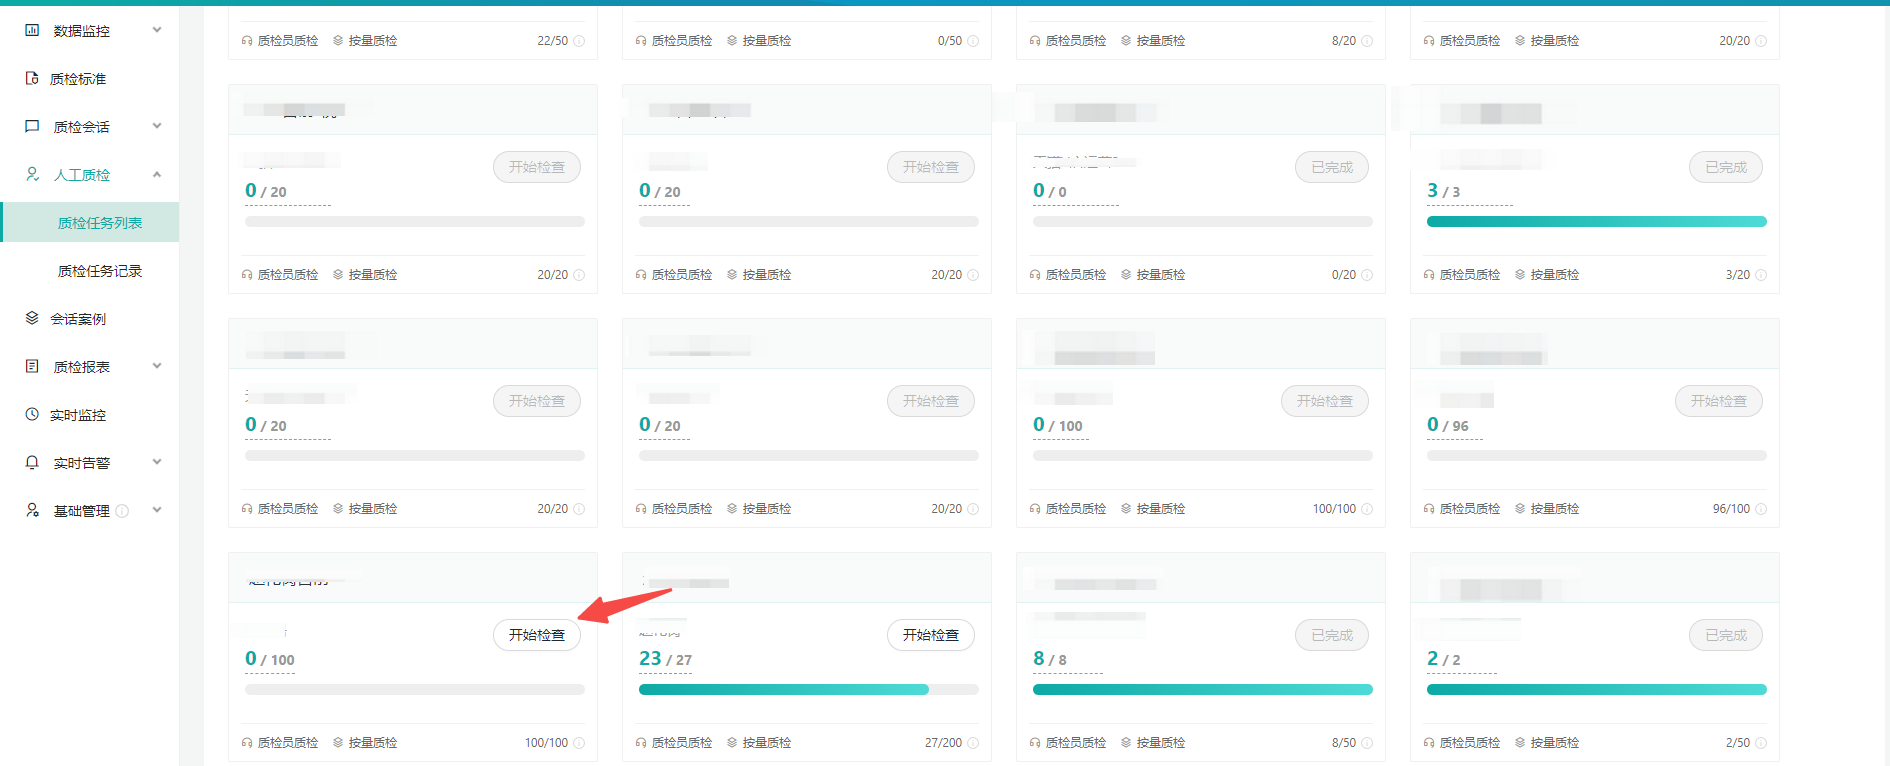The width and height of the screenshot is (1890, 766).
Task: Click the info icon next to 96/100
Action: [1761, 509]
